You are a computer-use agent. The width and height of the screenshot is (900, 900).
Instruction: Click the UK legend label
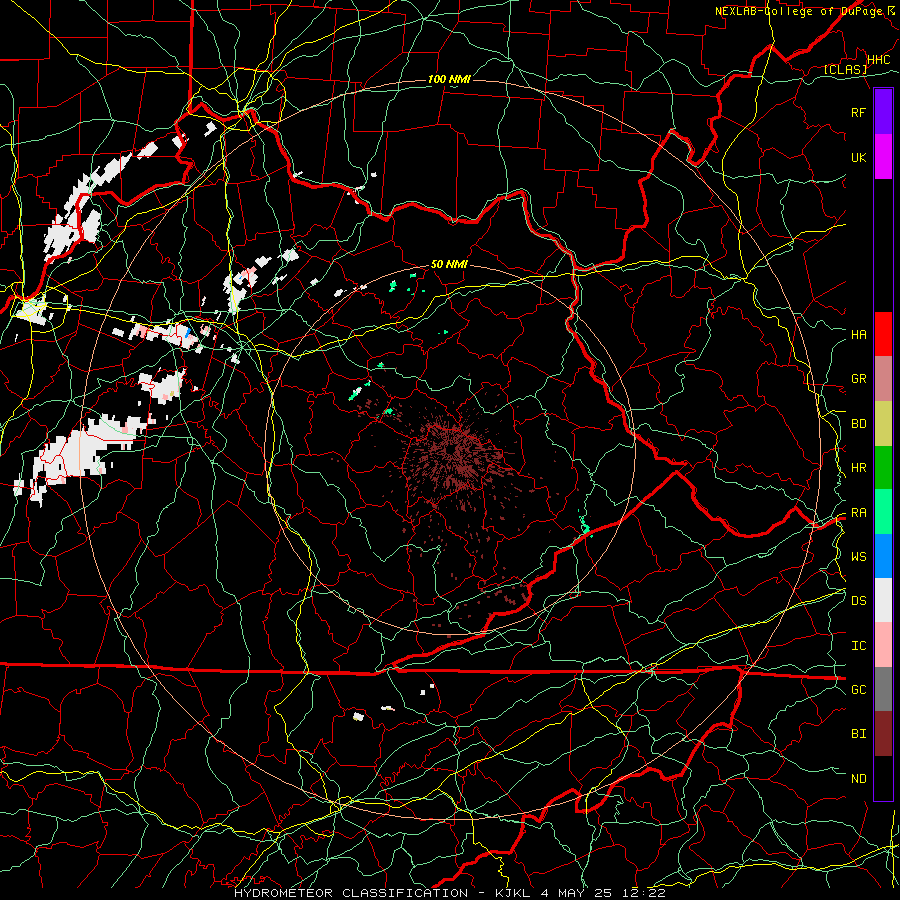click(x=859, y=157)
